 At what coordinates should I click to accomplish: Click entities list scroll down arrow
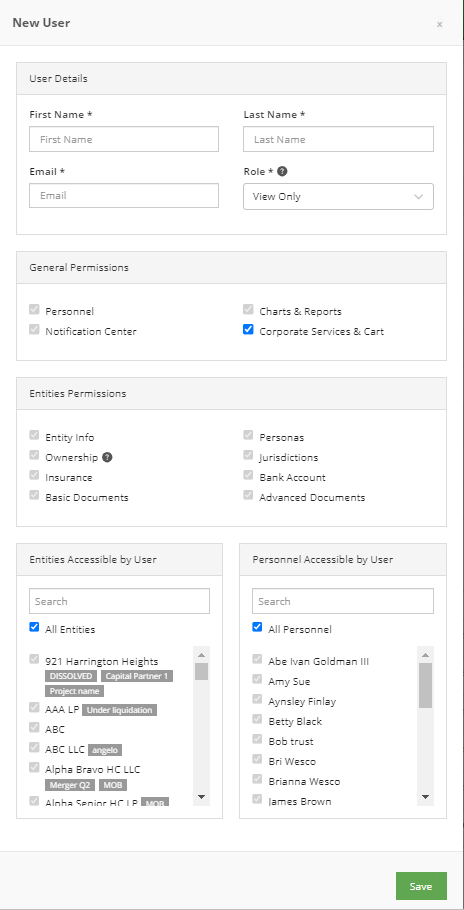point(201,797)
